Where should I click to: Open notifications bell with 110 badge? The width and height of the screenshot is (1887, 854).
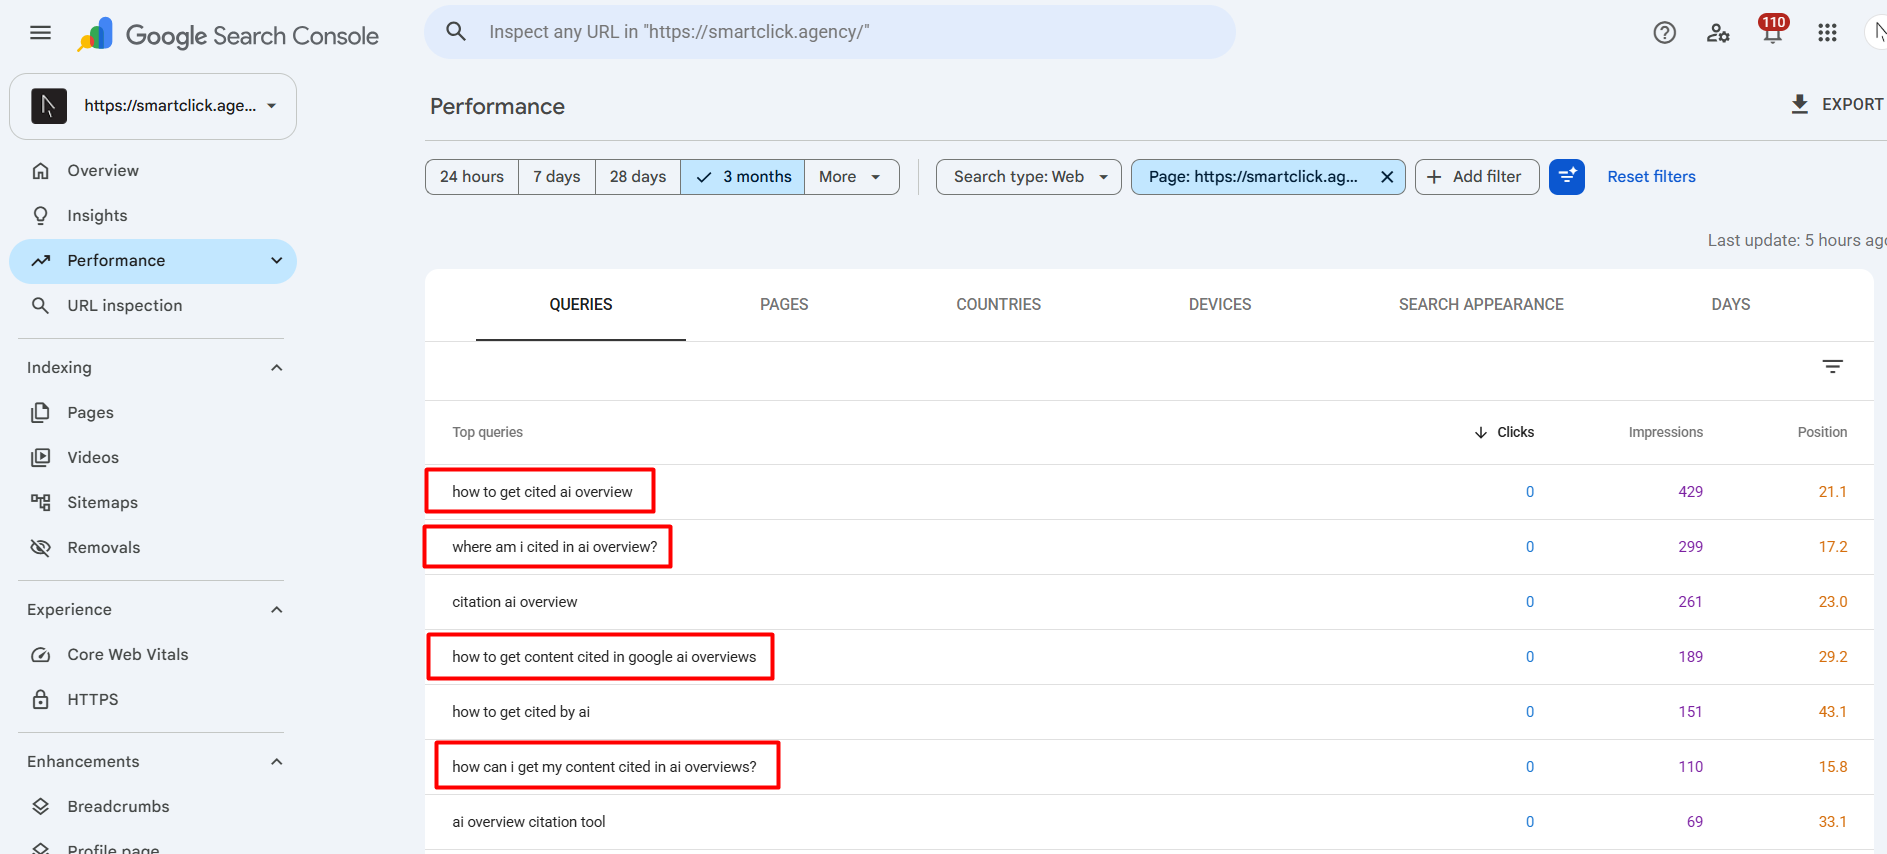click(1772, 30)
